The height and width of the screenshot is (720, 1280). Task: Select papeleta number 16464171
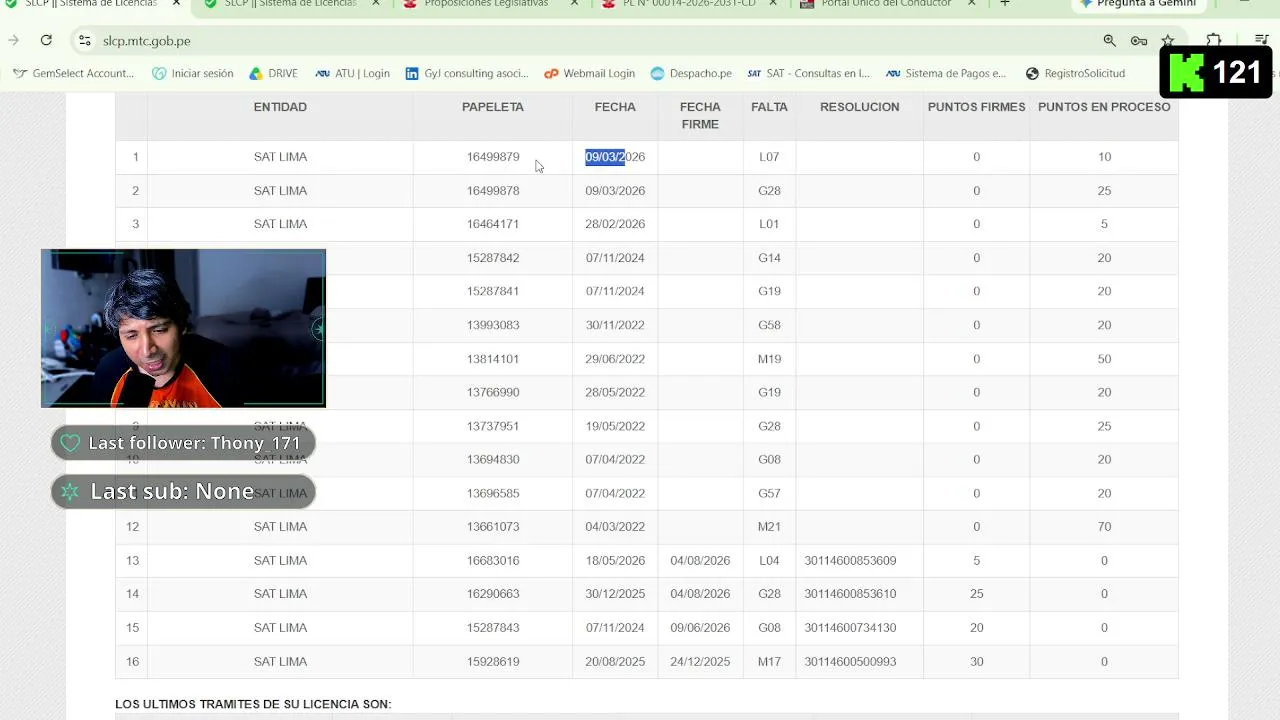pyautogui.click(x=493, y=224)
